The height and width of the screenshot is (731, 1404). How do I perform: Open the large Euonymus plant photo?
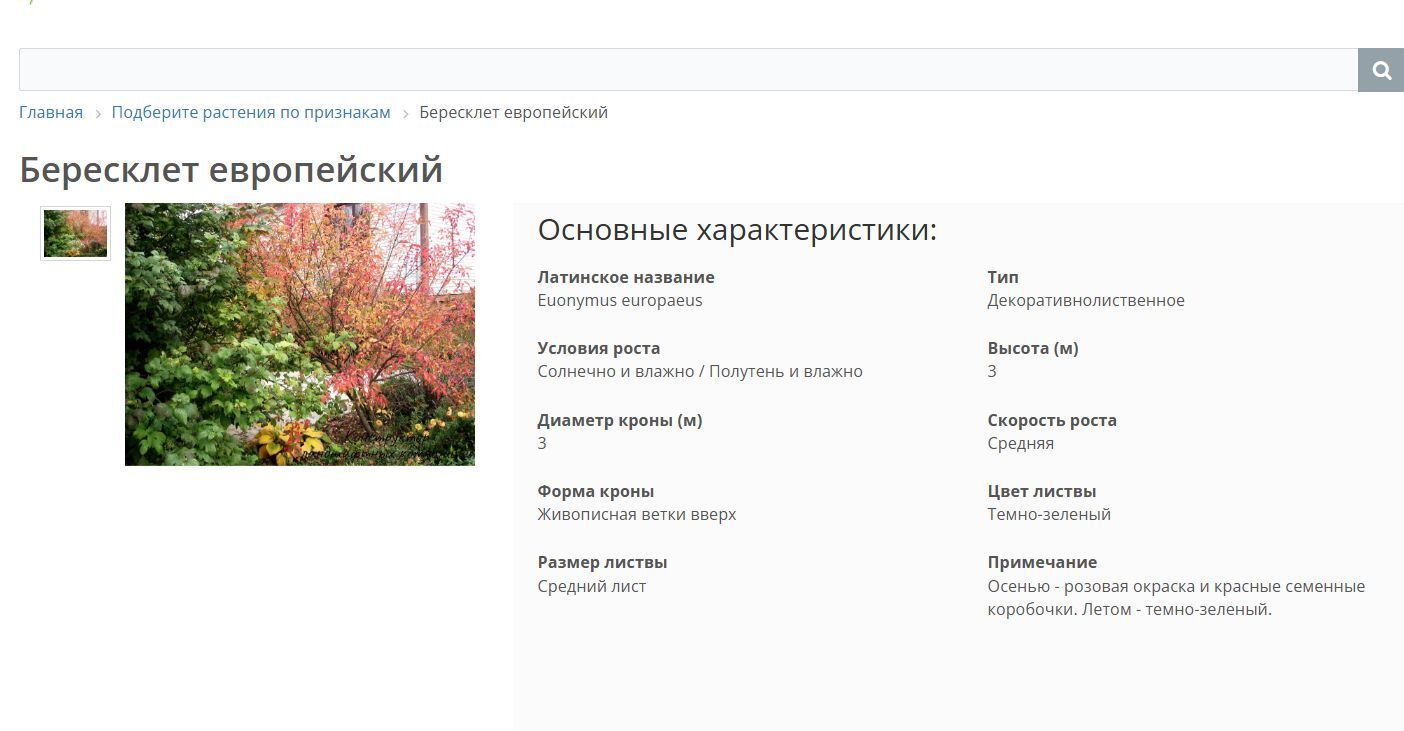pyautogui.click(x=299, y=334)
